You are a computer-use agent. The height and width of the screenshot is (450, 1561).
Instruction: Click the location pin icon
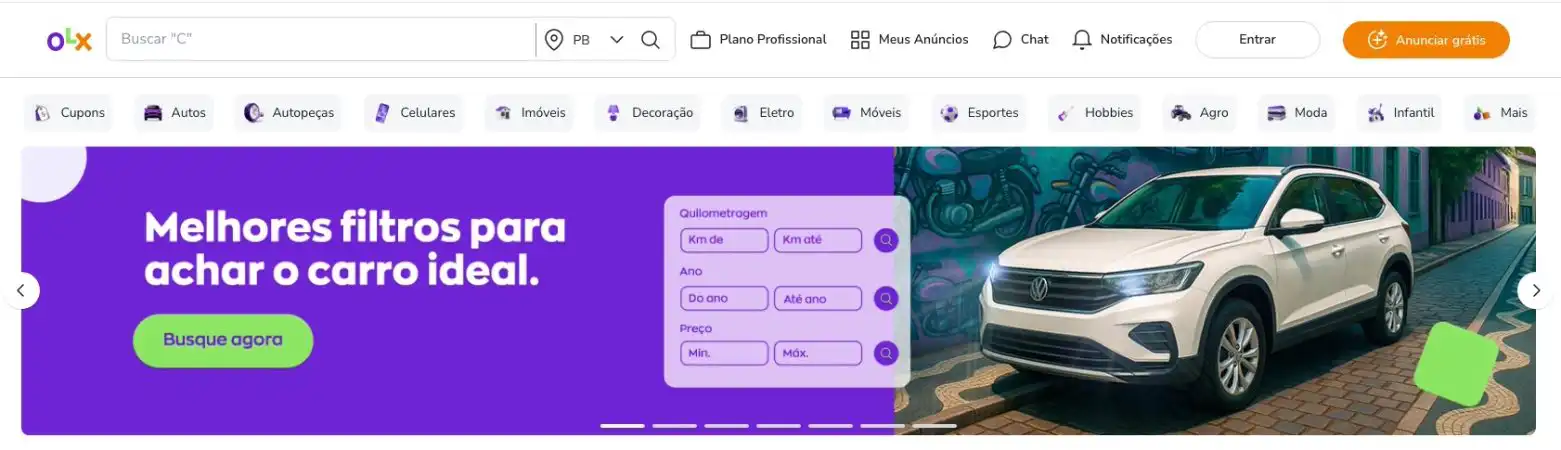554,40
